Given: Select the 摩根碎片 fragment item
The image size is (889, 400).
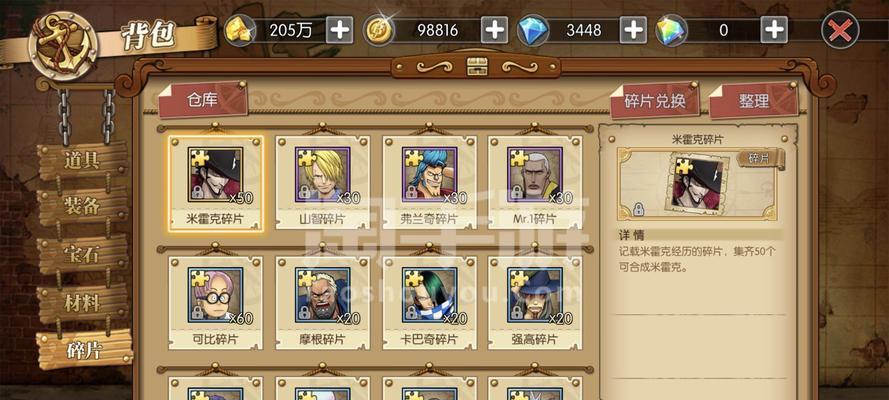Looking at the screenshot, I should [323, 303].
